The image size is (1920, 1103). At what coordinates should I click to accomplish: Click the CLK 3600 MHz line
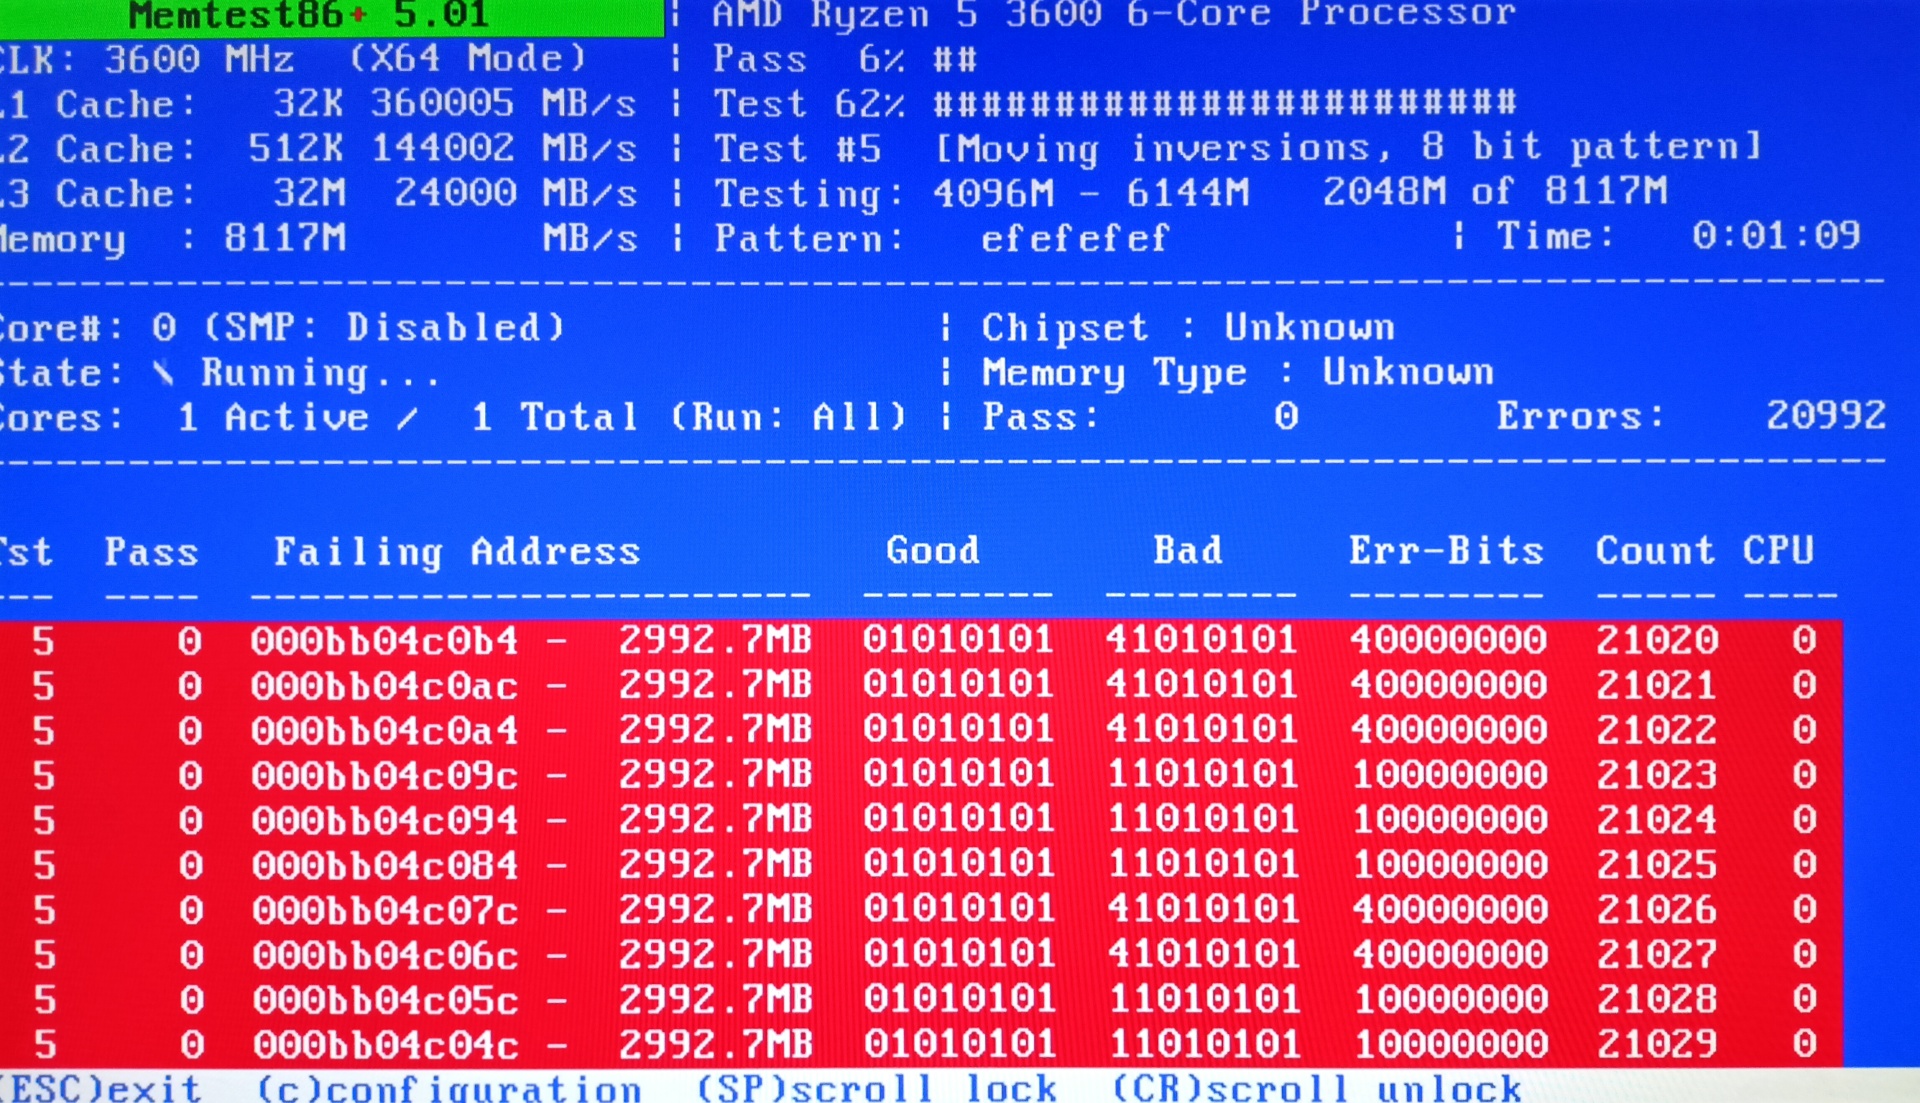click(x=292, y=59)
